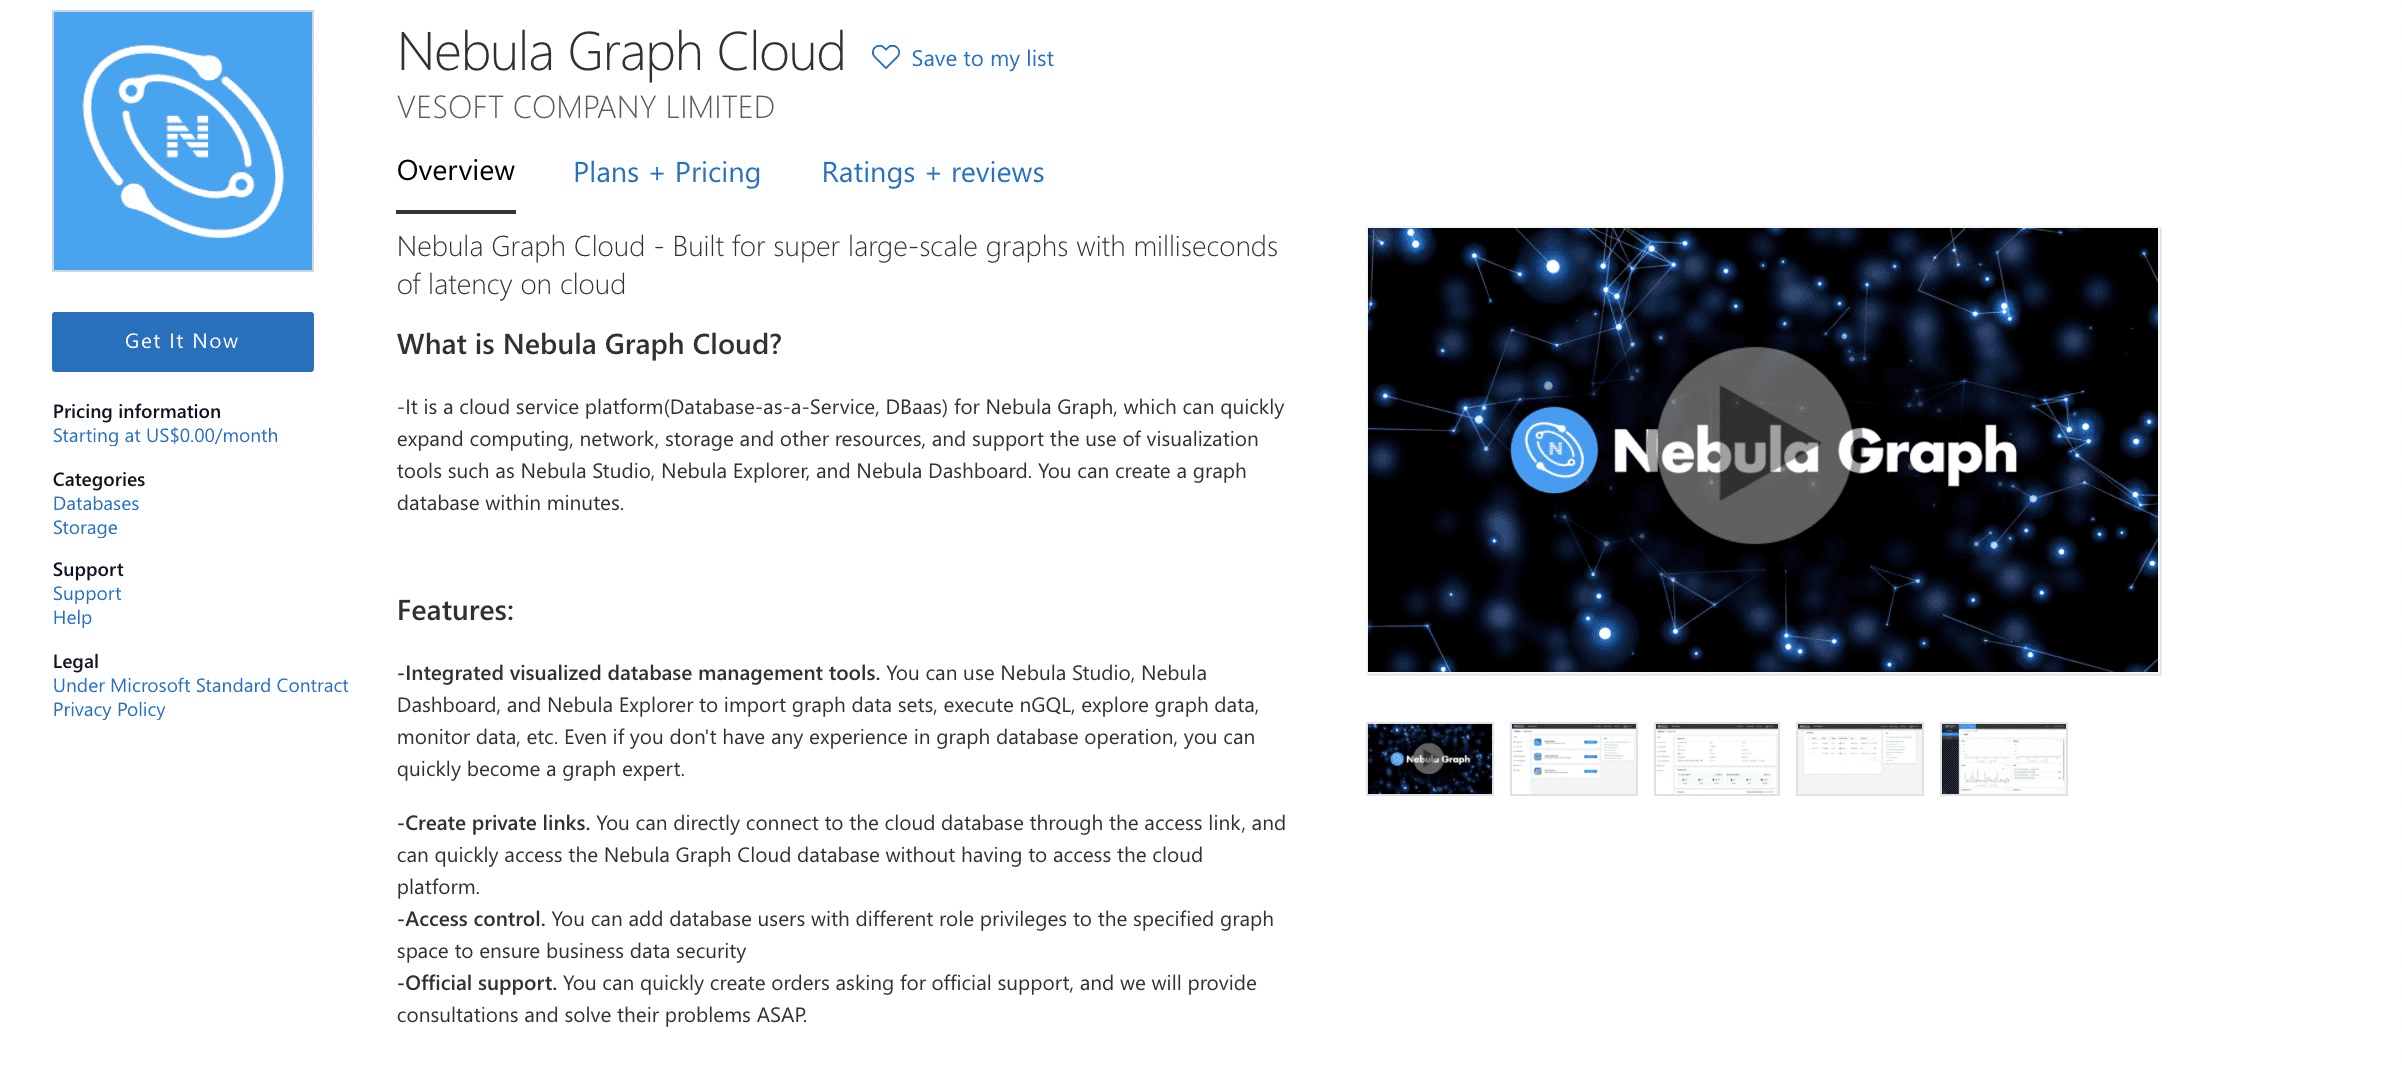Click the Nebula Graph Cloud logo icon
2402x1074 pixels.
tap(182, 140)
